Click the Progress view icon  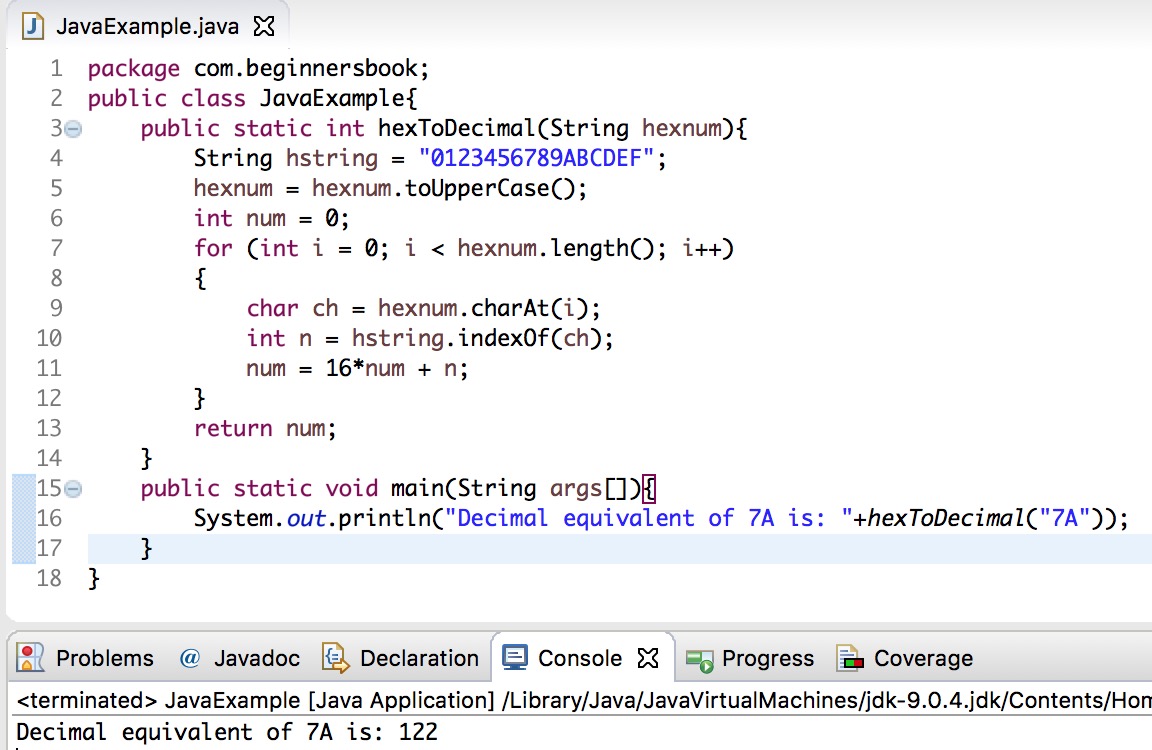point(699,660)
